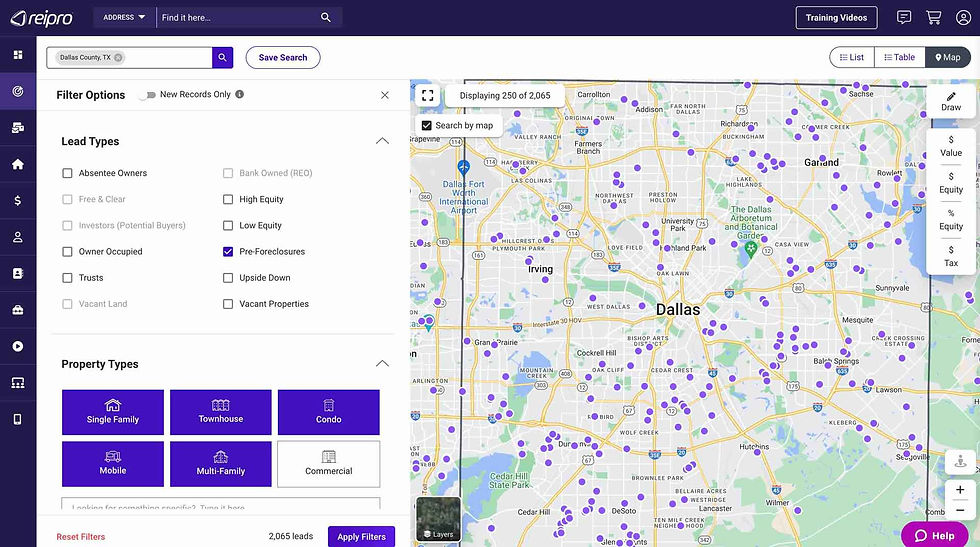Screen dimensions: 980x547
Task: Select the Draw pencil tool on map
Action: coord(951,101)
